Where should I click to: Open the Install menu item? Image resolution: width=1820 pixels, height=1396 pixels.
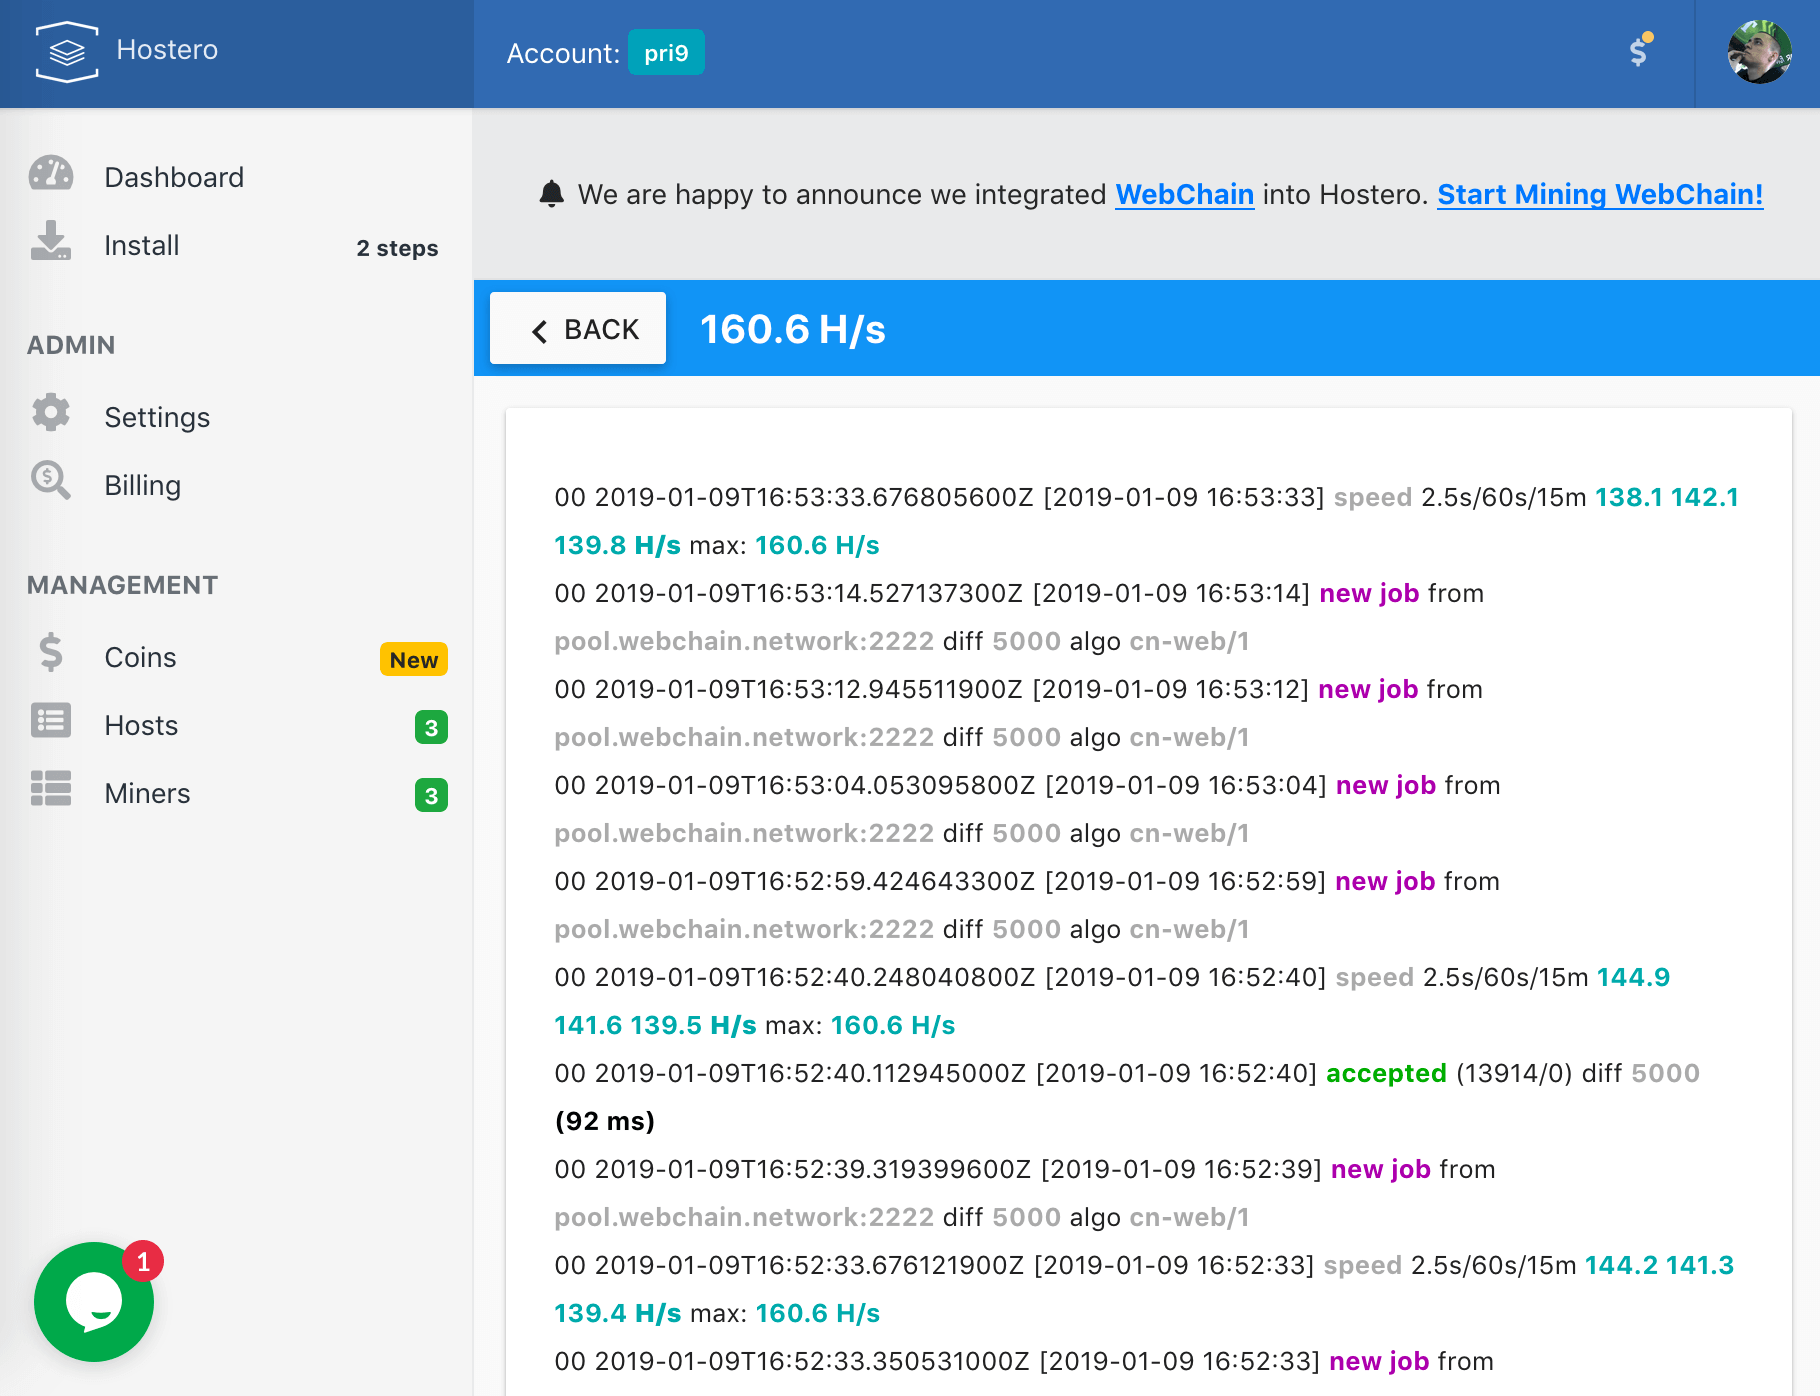click(x=142, y=245)
